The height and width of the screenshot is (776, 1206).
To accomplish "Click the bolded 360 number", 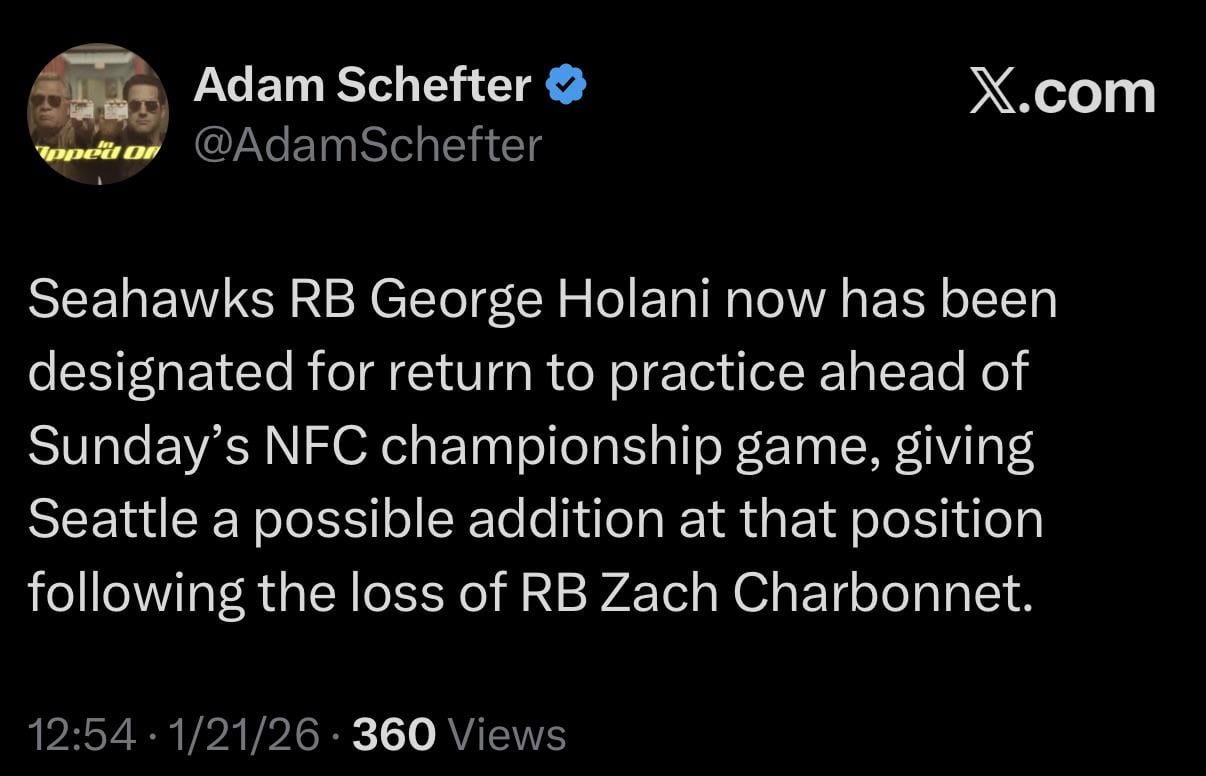I will click(393, 734).
